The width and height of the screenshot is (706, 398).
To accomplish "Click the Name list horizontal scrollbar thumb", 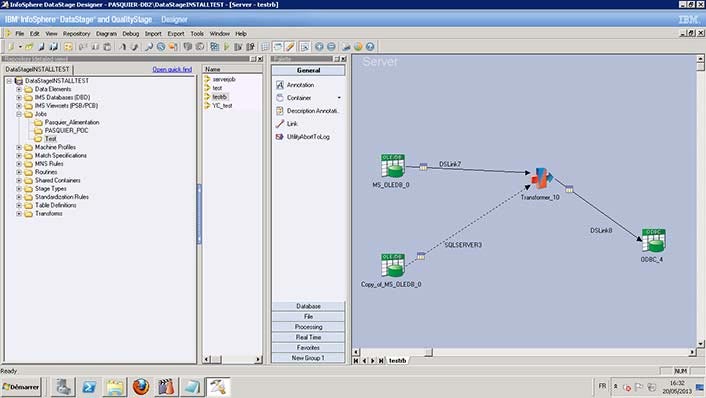I will pos(217,359).
